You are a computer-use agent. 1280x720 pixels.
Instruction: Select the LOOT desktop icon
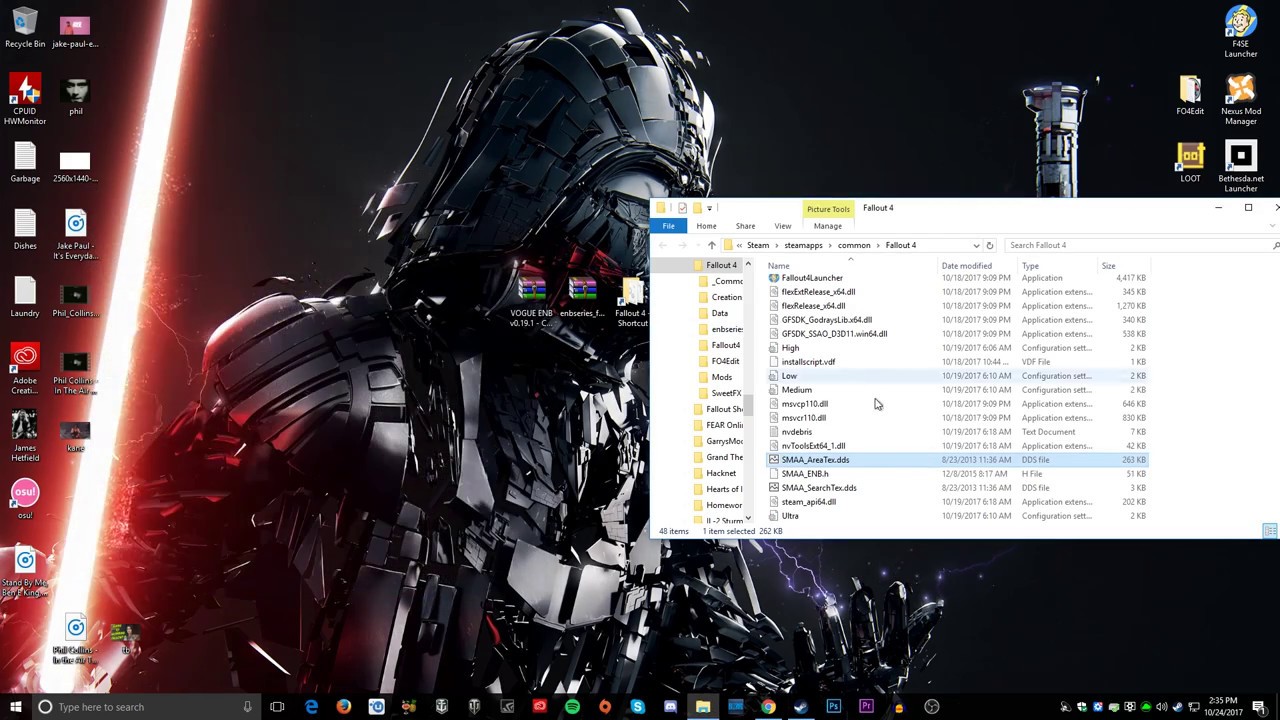pos(1190,163)
